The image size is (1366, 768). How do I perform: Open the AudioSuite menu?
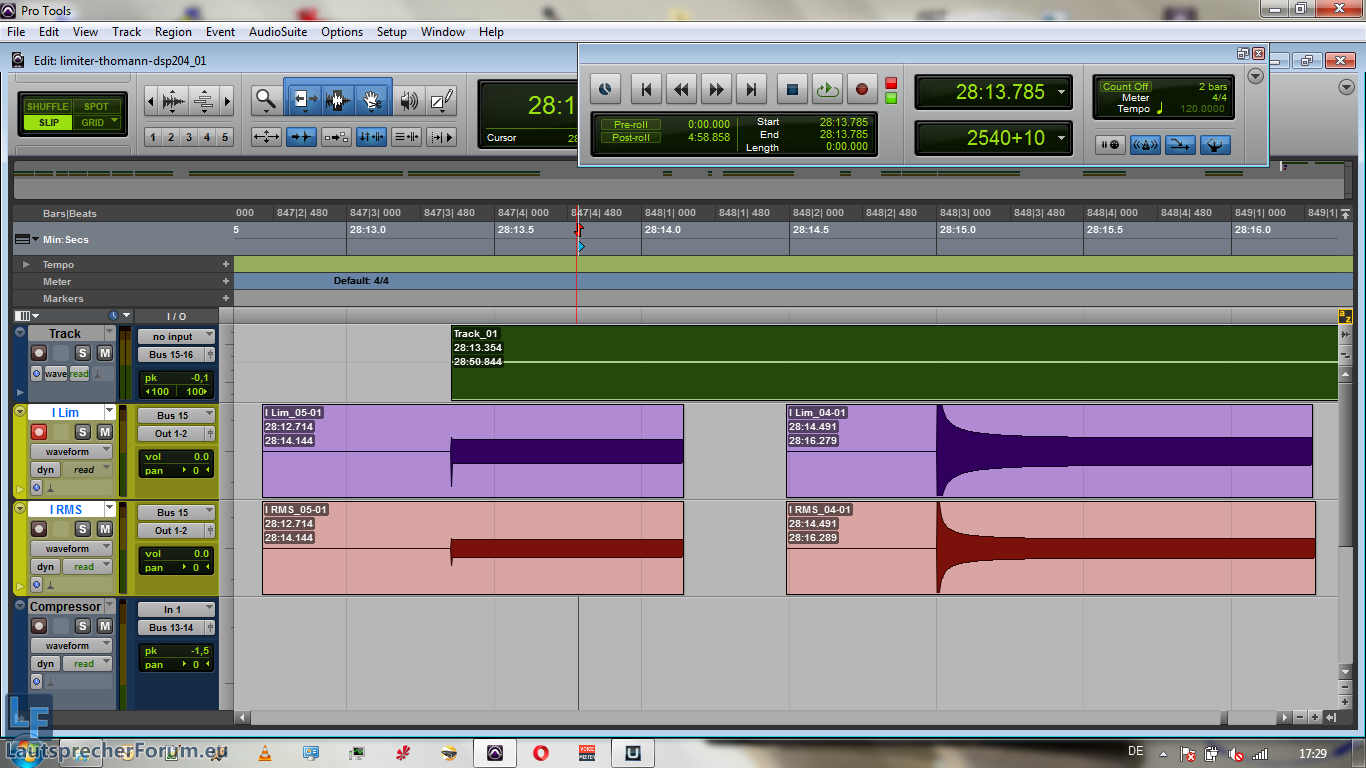tap(277, 32)
